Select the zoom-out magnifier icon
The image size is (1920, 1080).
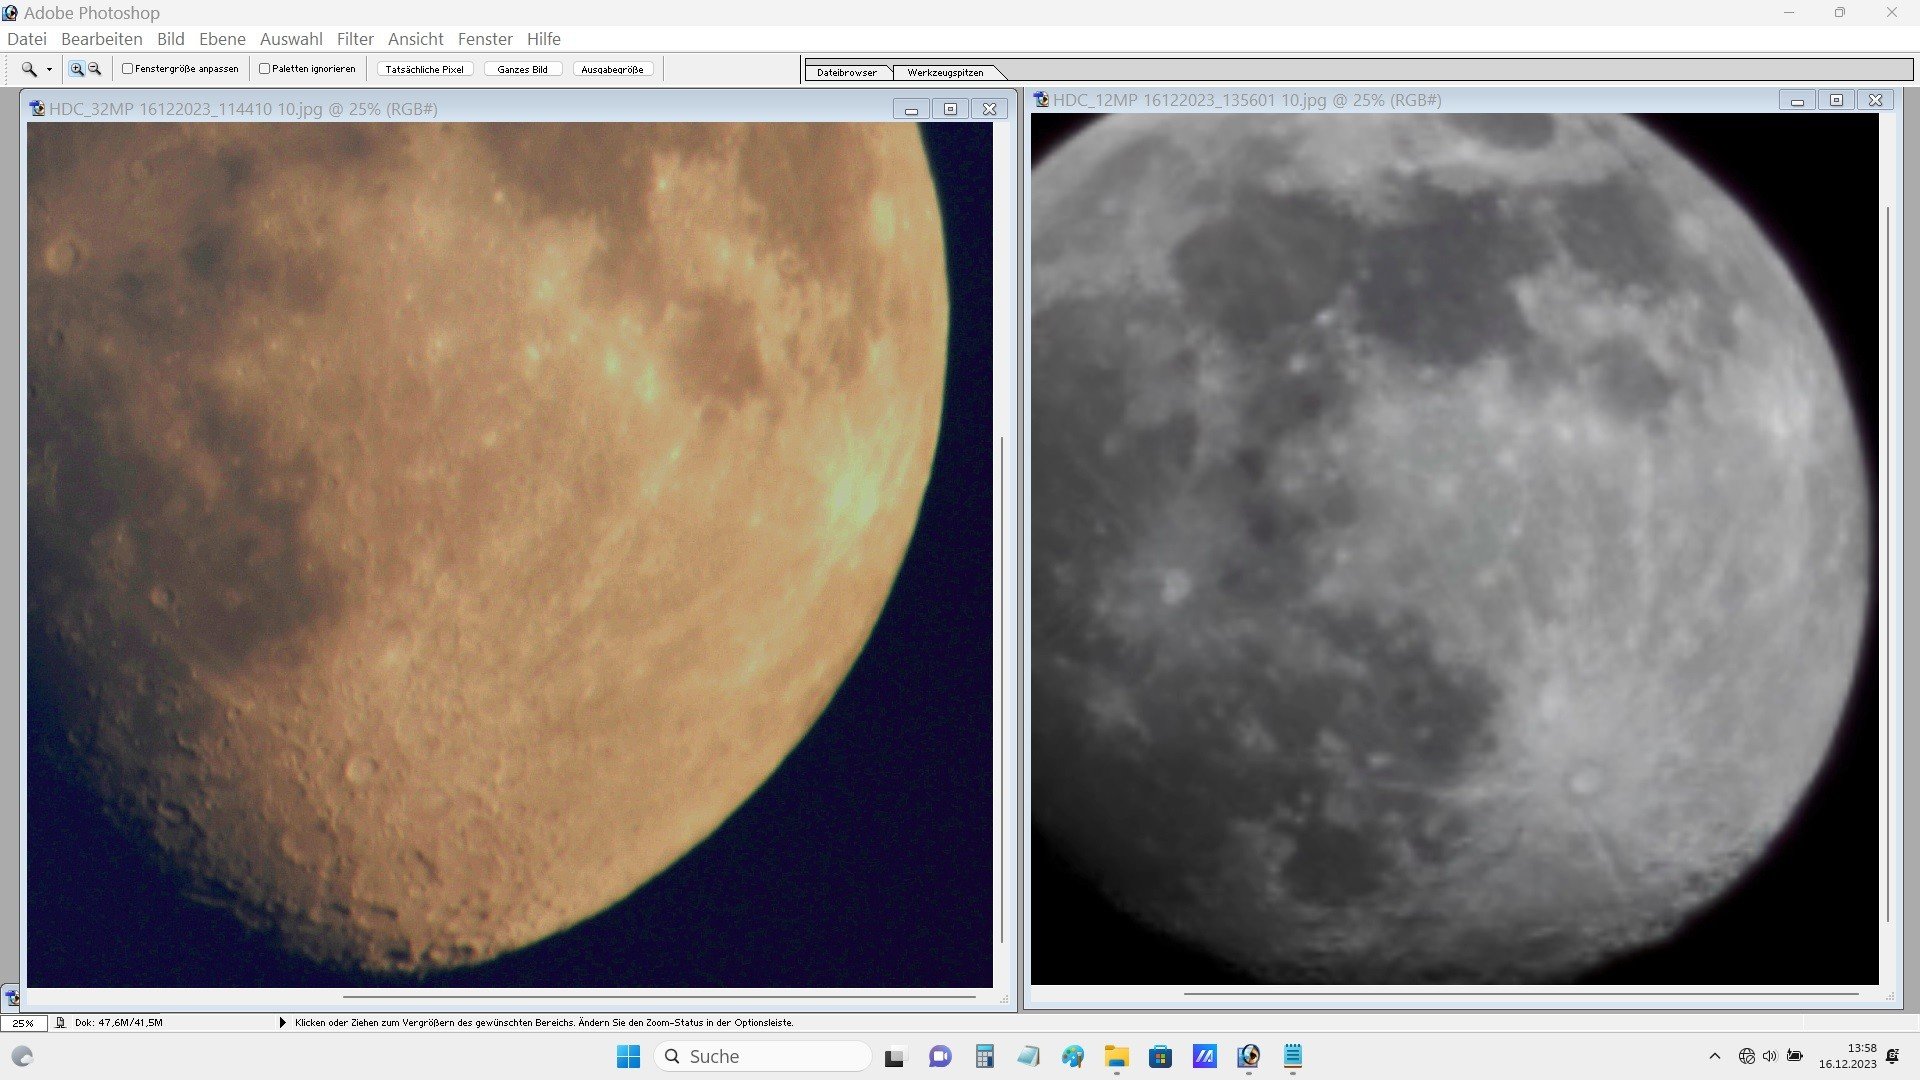click(x=94, y=69)
